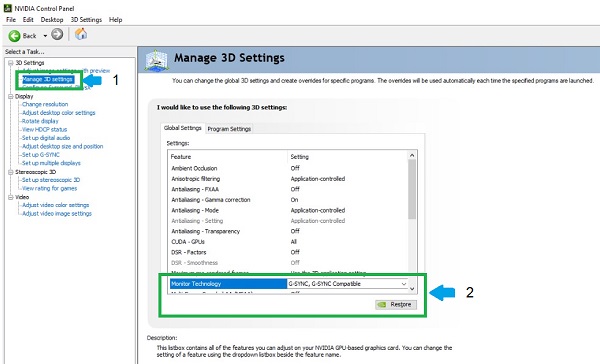The height and width of the screenshot is (364, 600).
Task: Open Set up stereoscopic 3D task
Action: pyautogui.click(x=51, y=180)
